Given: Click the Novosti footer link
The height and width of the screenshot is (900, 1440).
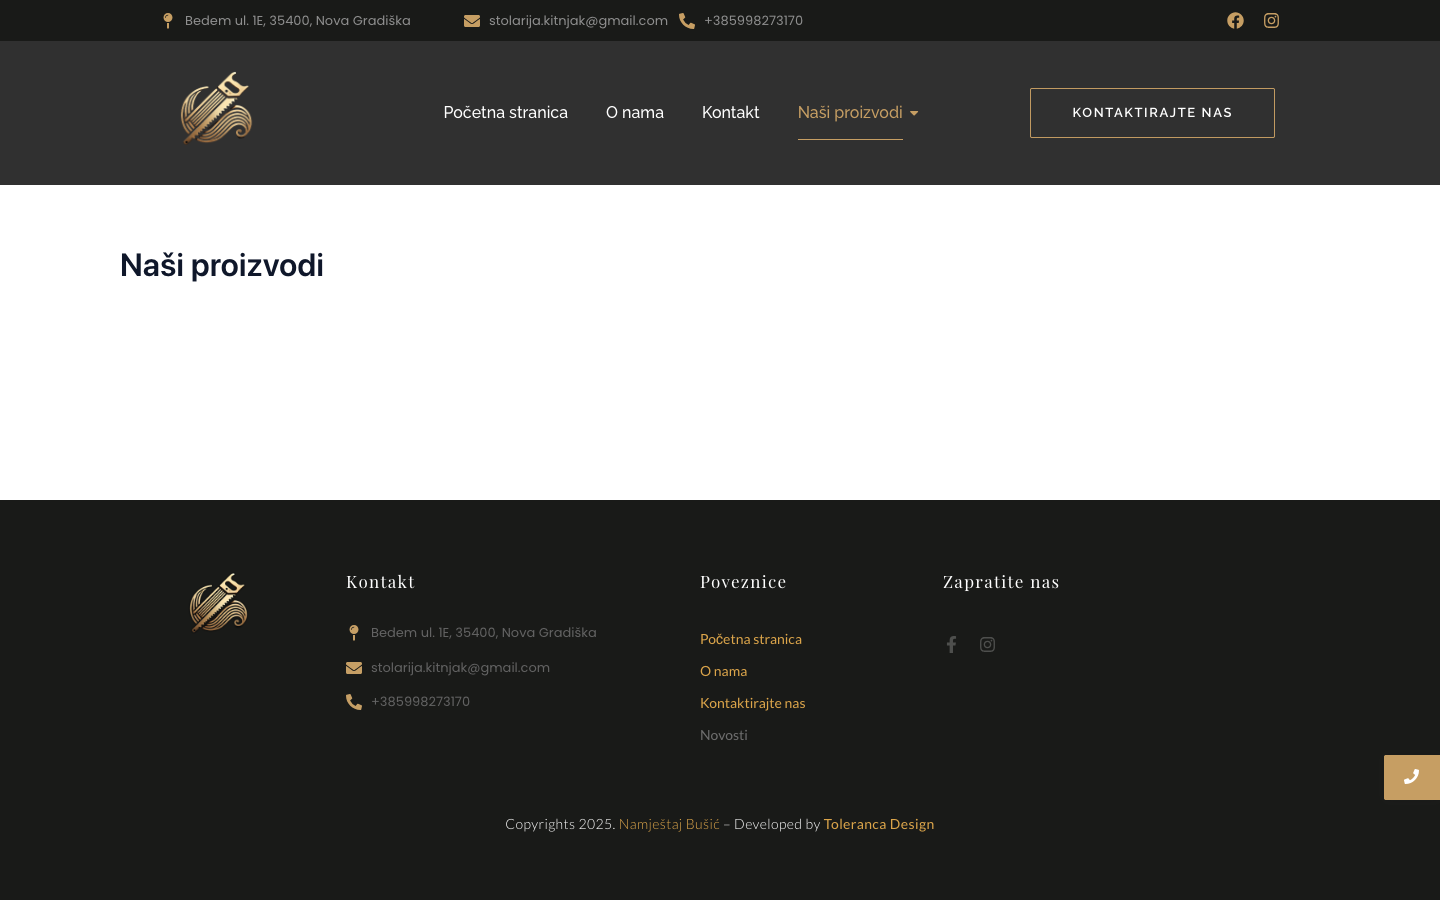Looking at the screenshot, I should 723,735.
